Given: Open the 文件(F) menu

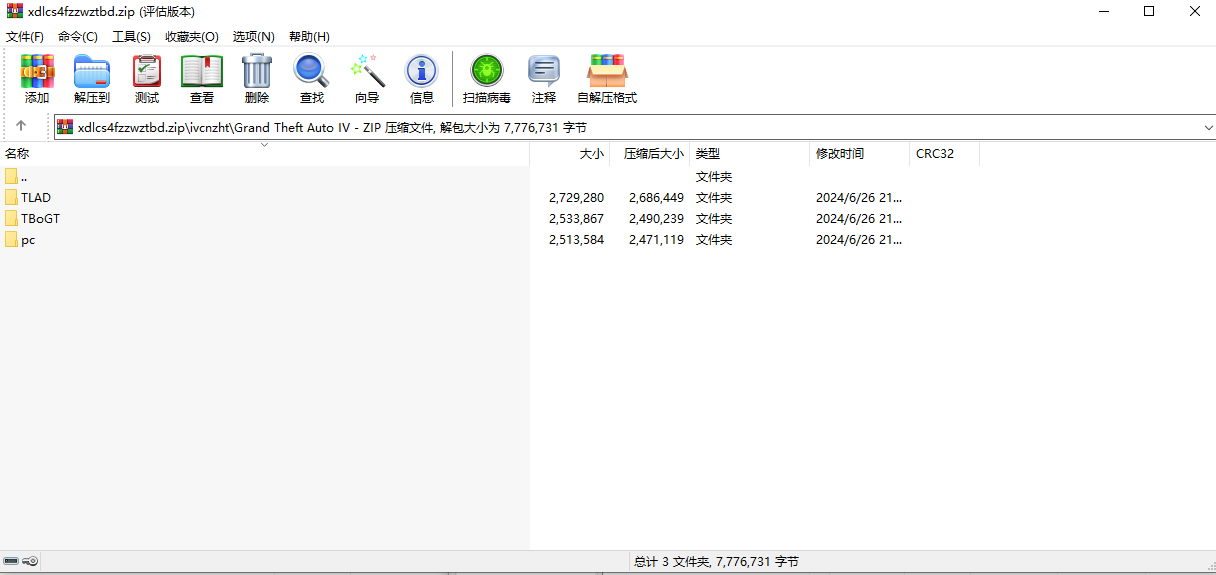Looking at the screenshot, I should pyautogui.click(x=25, y=37).
